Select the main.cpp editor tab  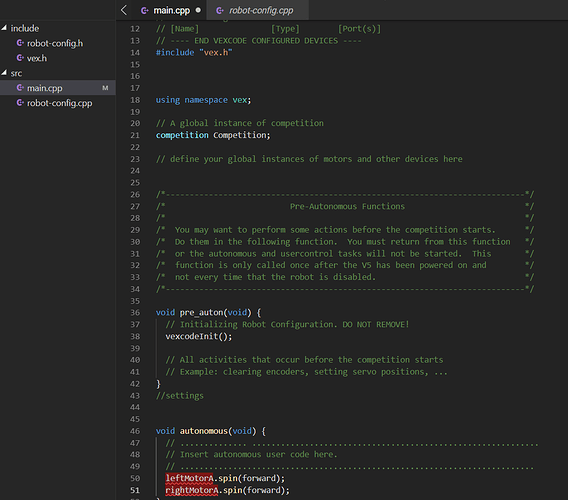pos(171,10)
